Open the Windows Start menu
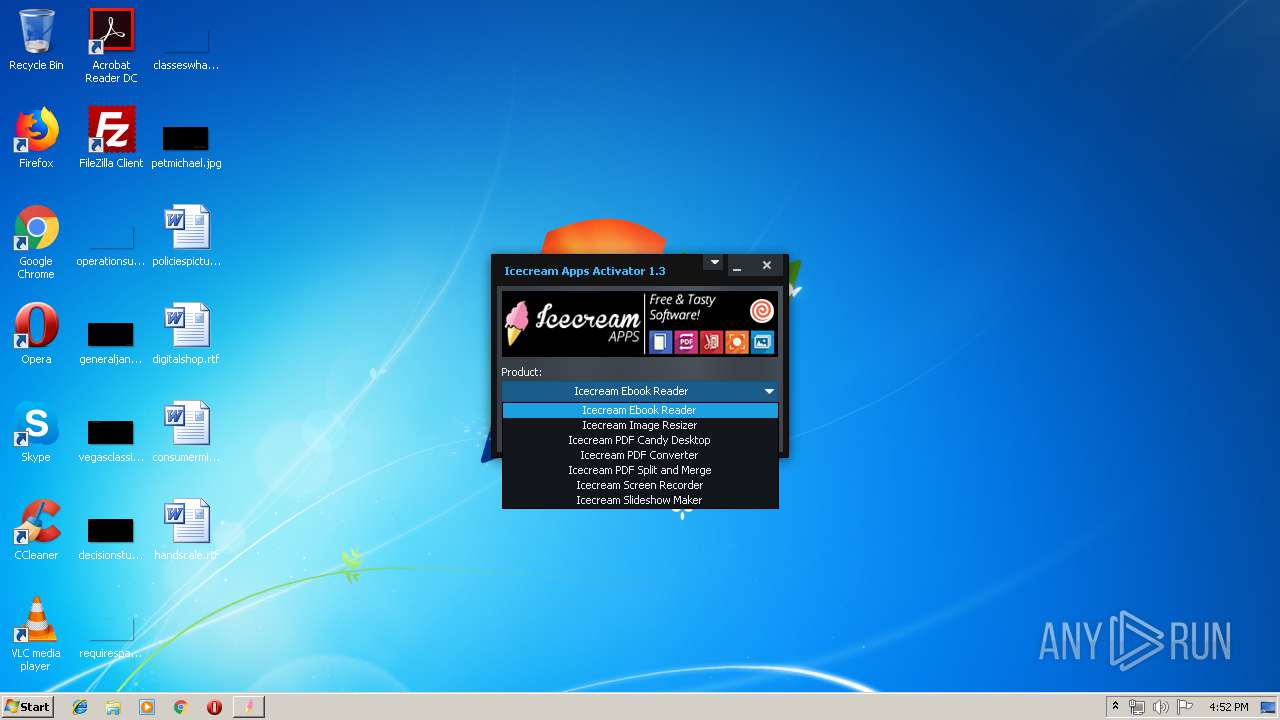This screenshot has width=1280, height=720. [x=27, y=706]
